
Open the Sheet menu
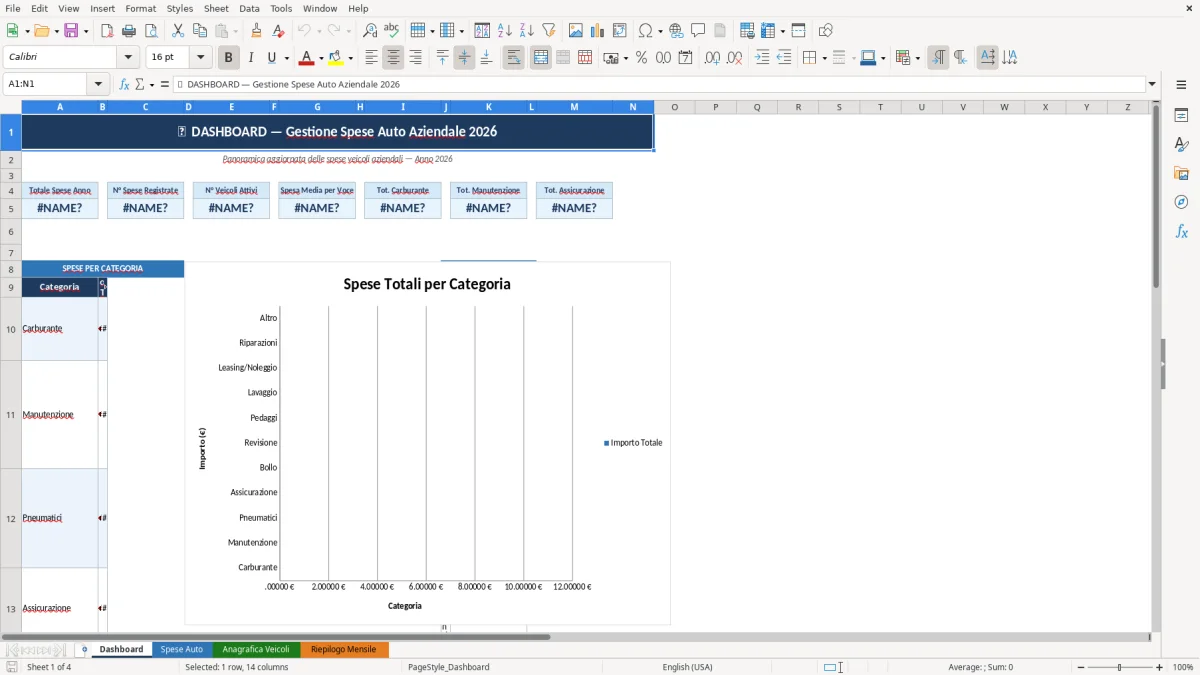pyautogui.click(x=216, y=8)
